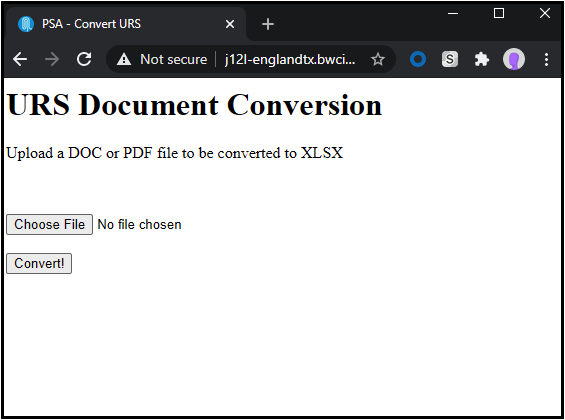Image resolution: width=565 pixels, height=420 pixels.
Task: Click the "No file chosen" label
Action: click(139, 224)
